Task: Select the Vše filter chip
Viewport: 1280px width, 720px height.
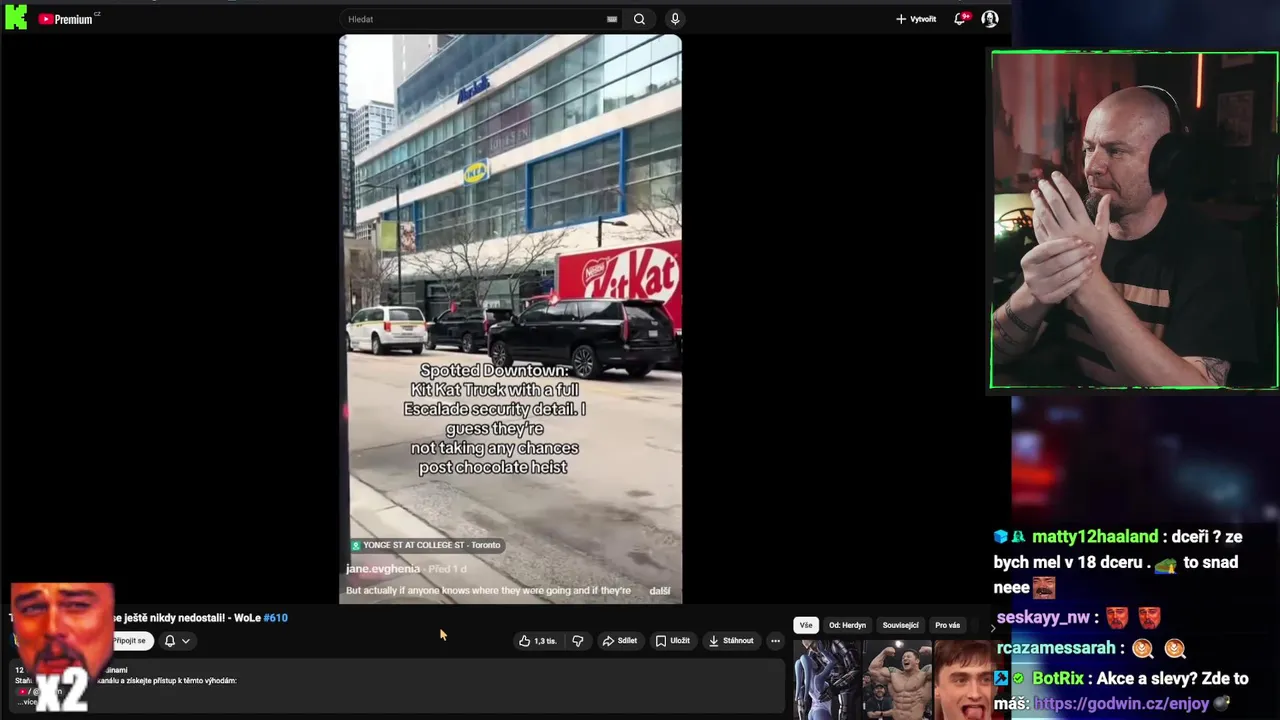Action: click(806, 625)
